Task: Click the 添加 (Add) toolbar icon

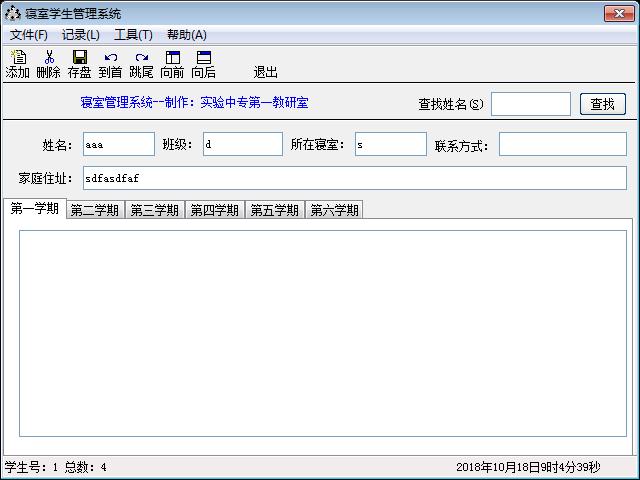Action: pyautogui.click(x=18, y=64)
